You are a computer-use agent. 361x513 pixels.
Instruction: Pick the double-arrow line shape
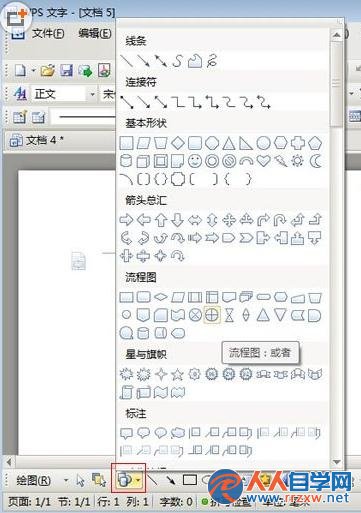pyautogui.click(x=161, y=61)
